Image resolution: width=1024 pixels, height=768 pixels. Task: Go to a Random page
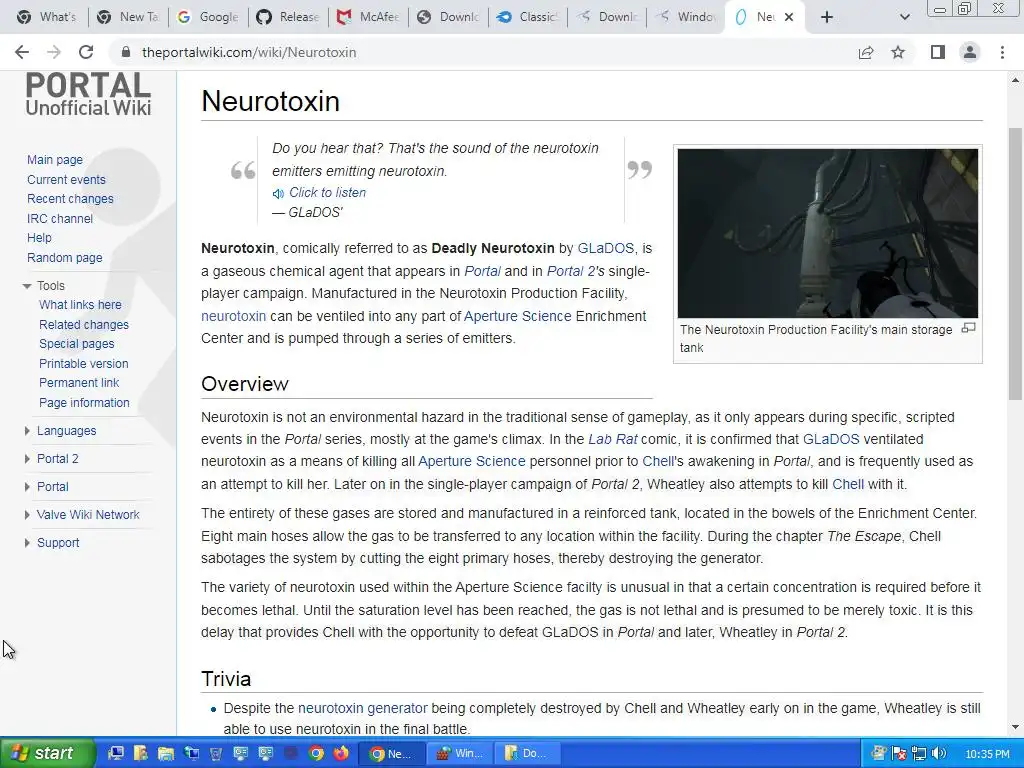pos(65,258)
